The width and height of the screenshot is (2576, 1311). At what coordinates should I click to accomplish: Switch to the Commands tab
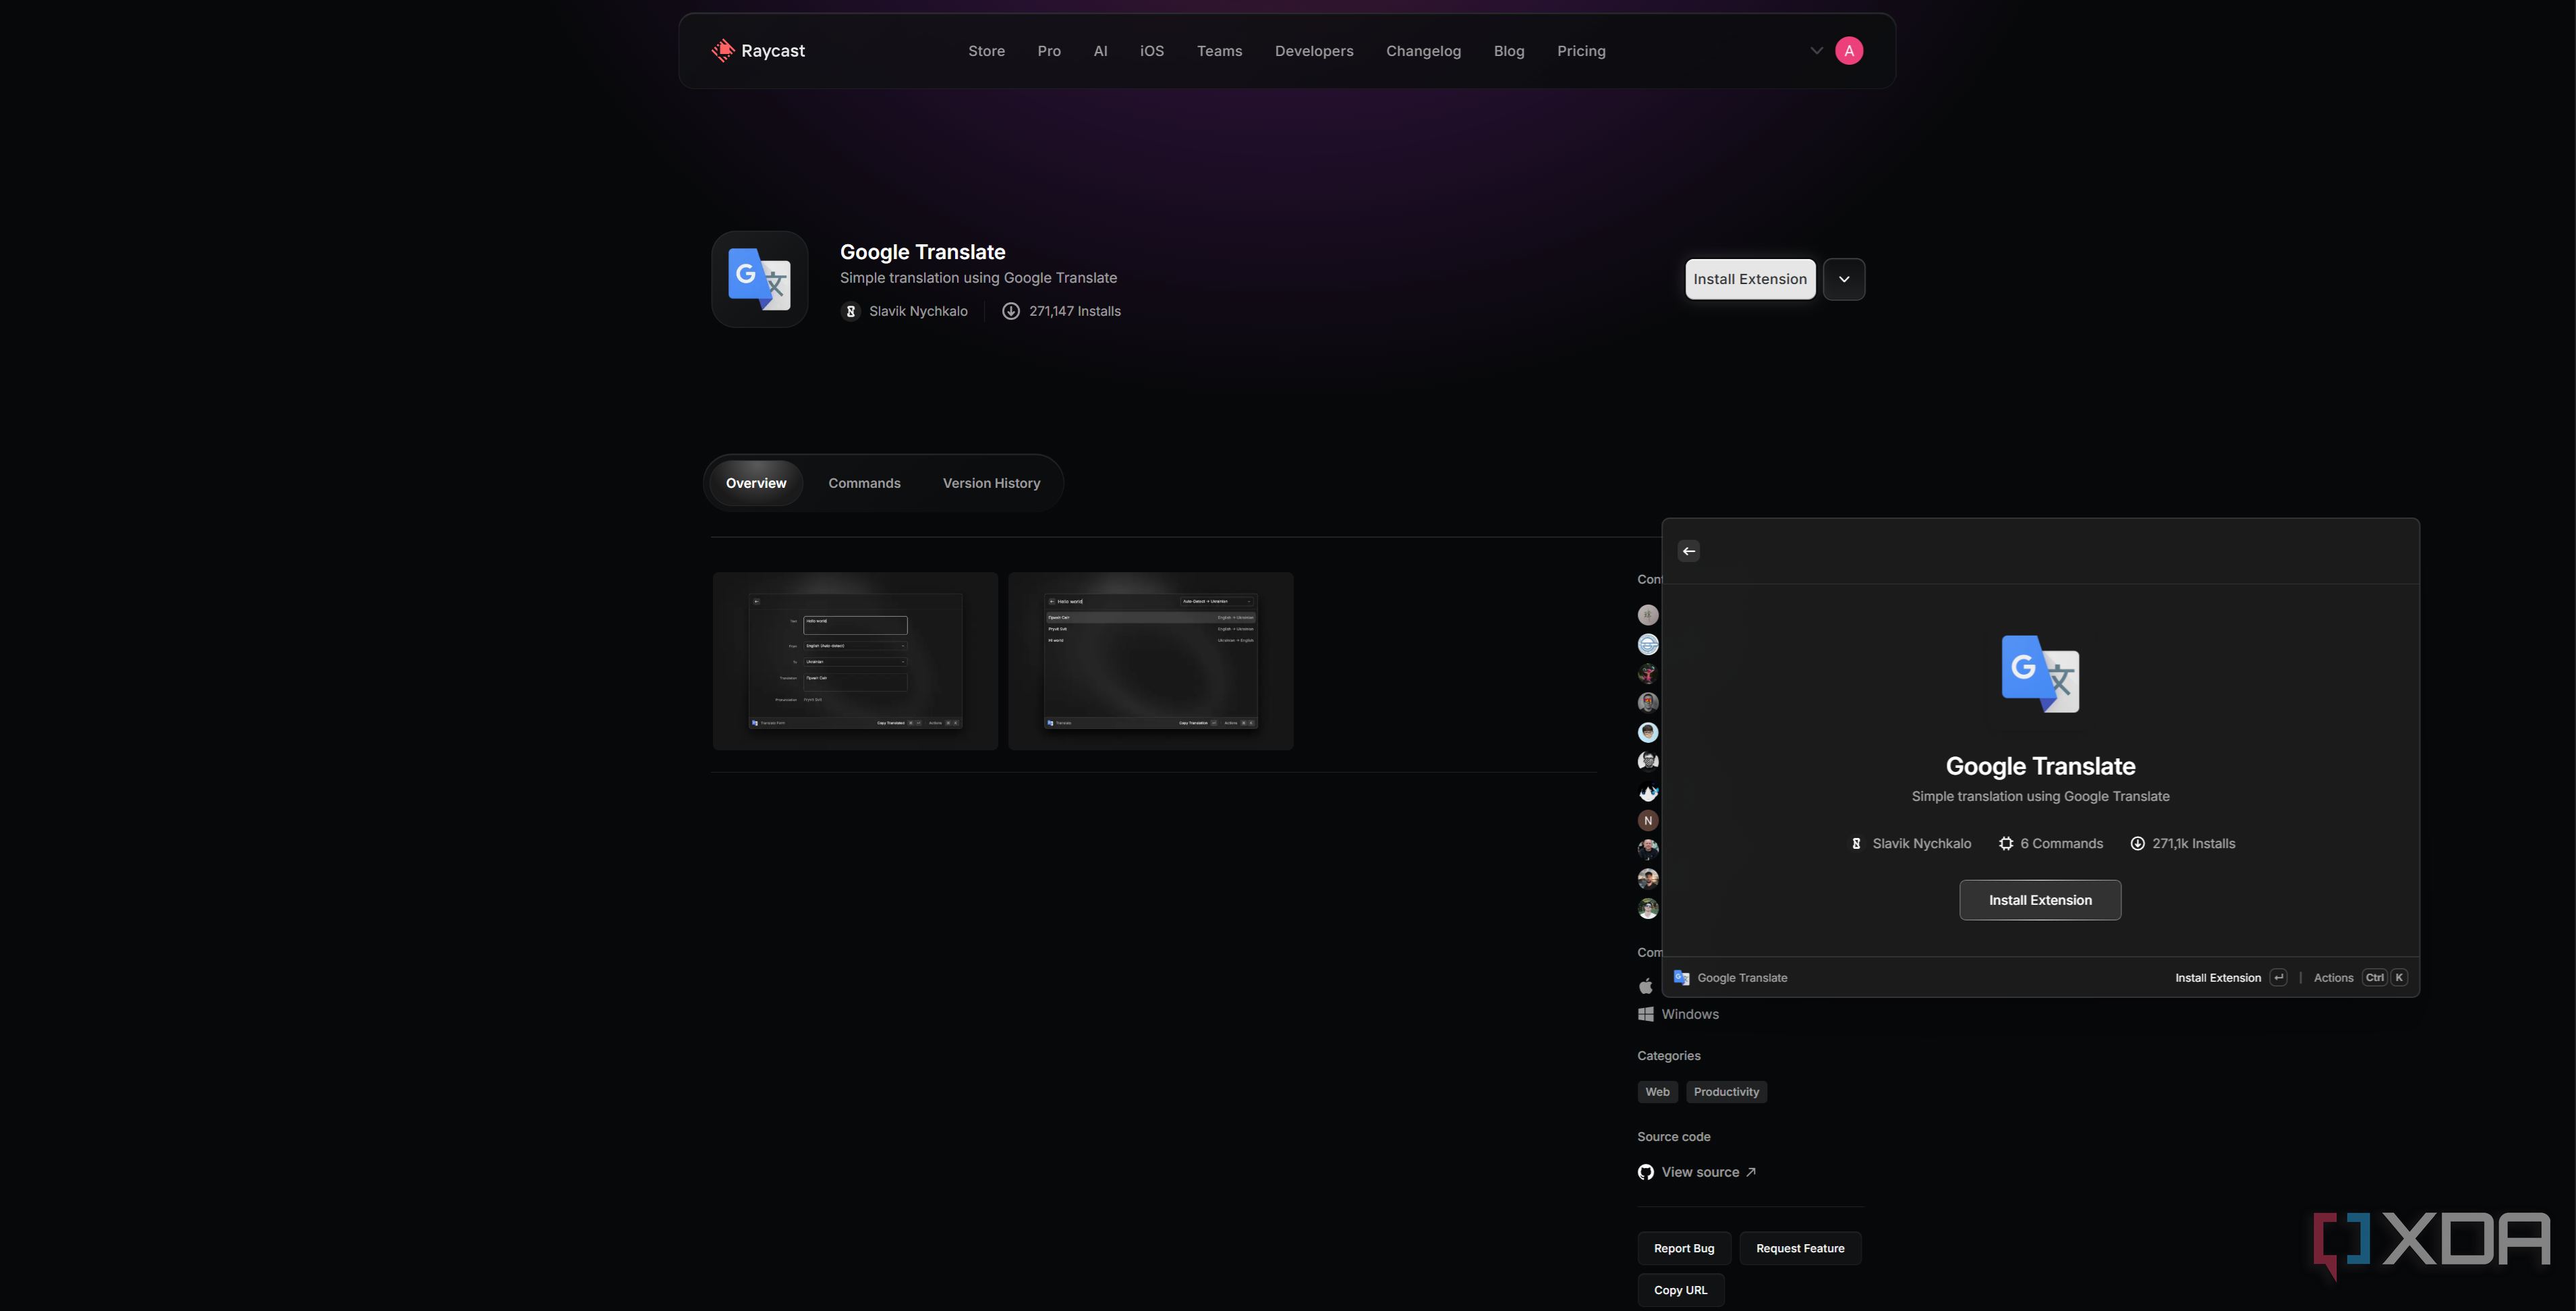864,483
